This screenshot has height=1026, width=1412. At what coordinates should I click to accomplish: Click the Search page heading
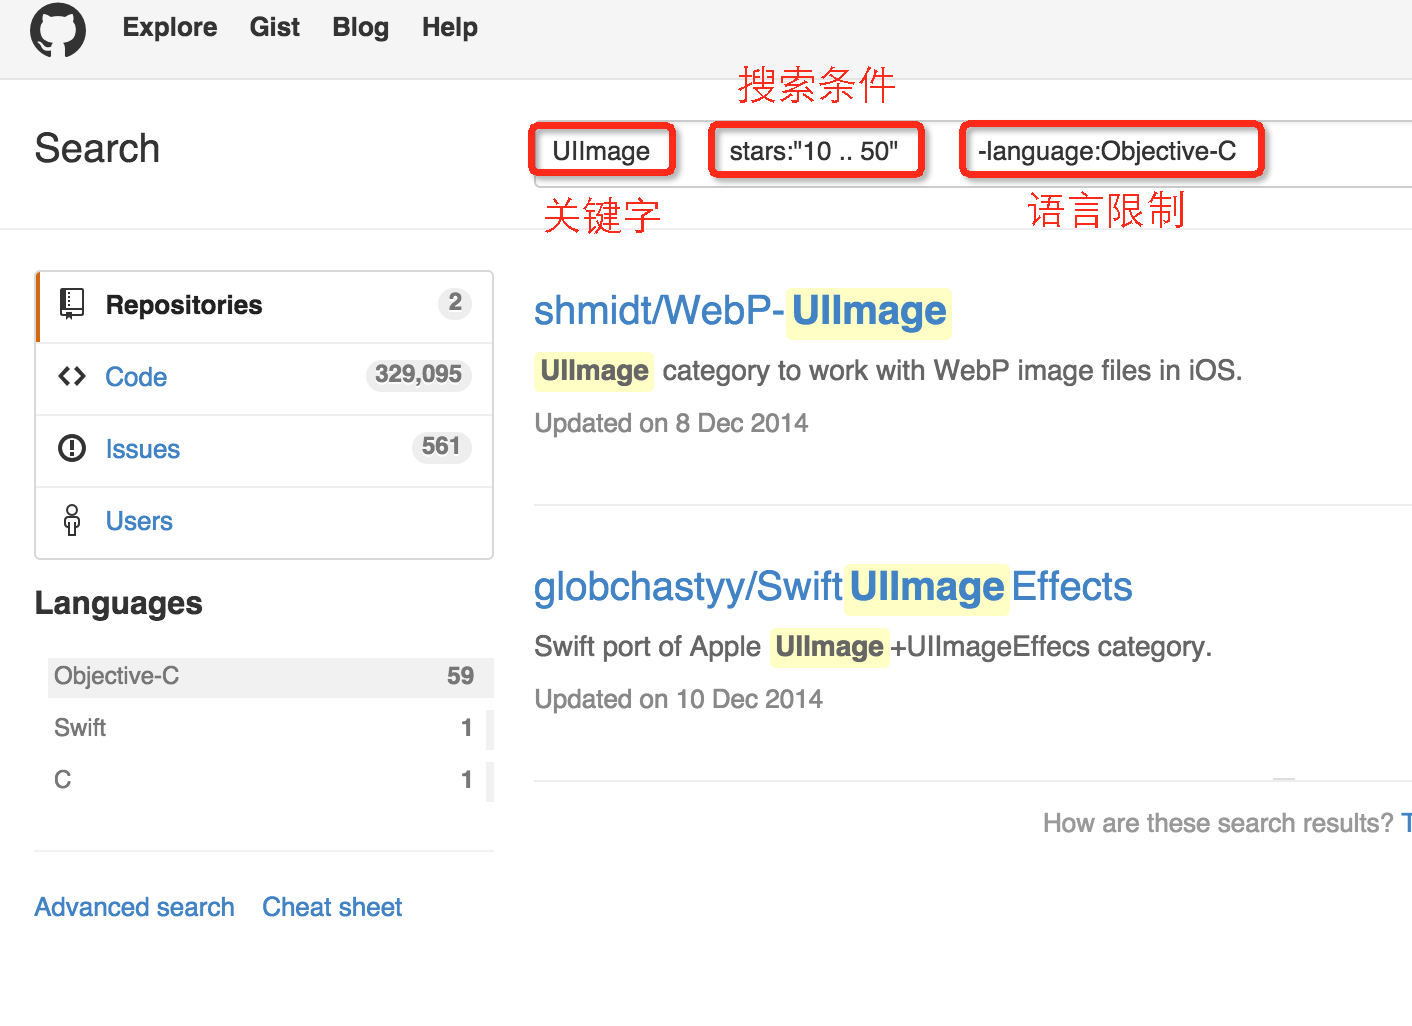98,150
